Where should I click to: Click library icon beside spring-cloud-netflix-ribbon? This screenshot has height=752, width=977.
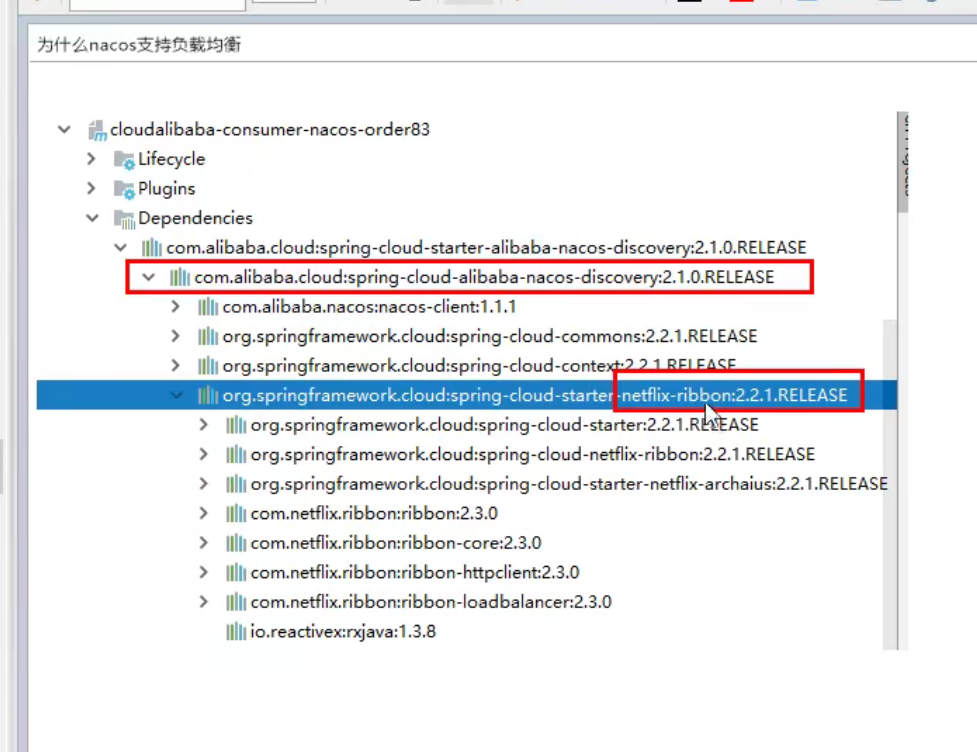point(236,454)
